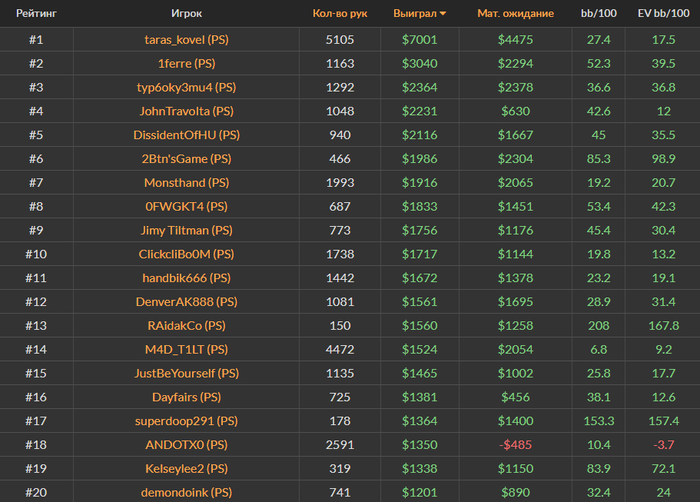Click 2Btn'sGame (PS) player link
The width and height of the screenshot is (700, 502).
coord(187,159)
